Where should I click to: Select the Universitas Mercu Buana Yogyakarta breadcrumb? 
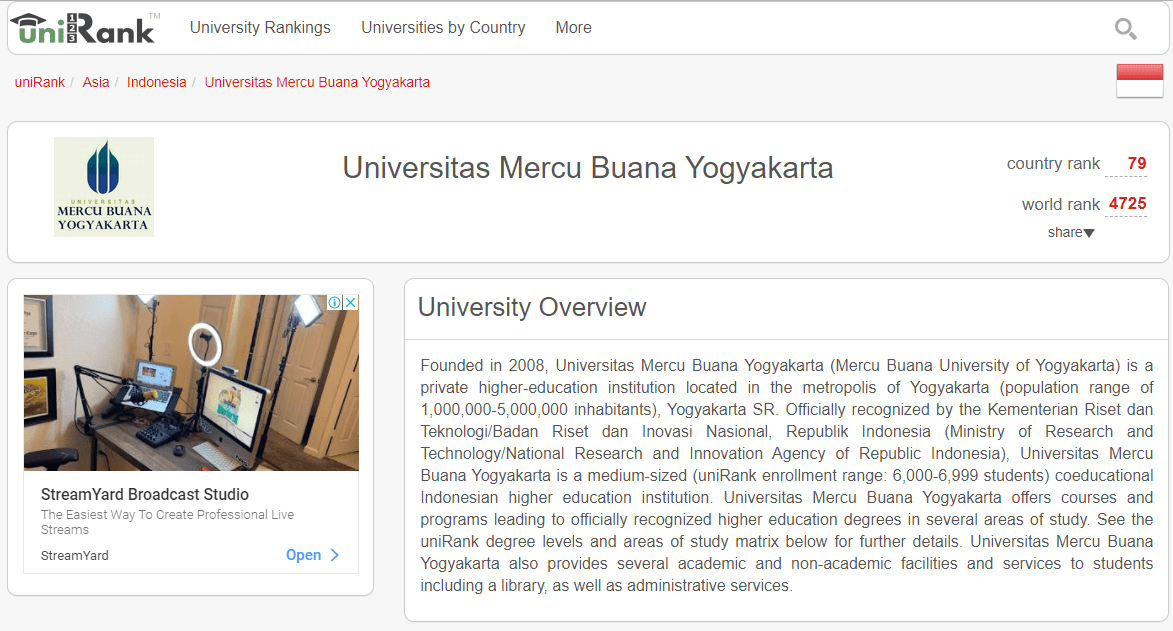317,82
